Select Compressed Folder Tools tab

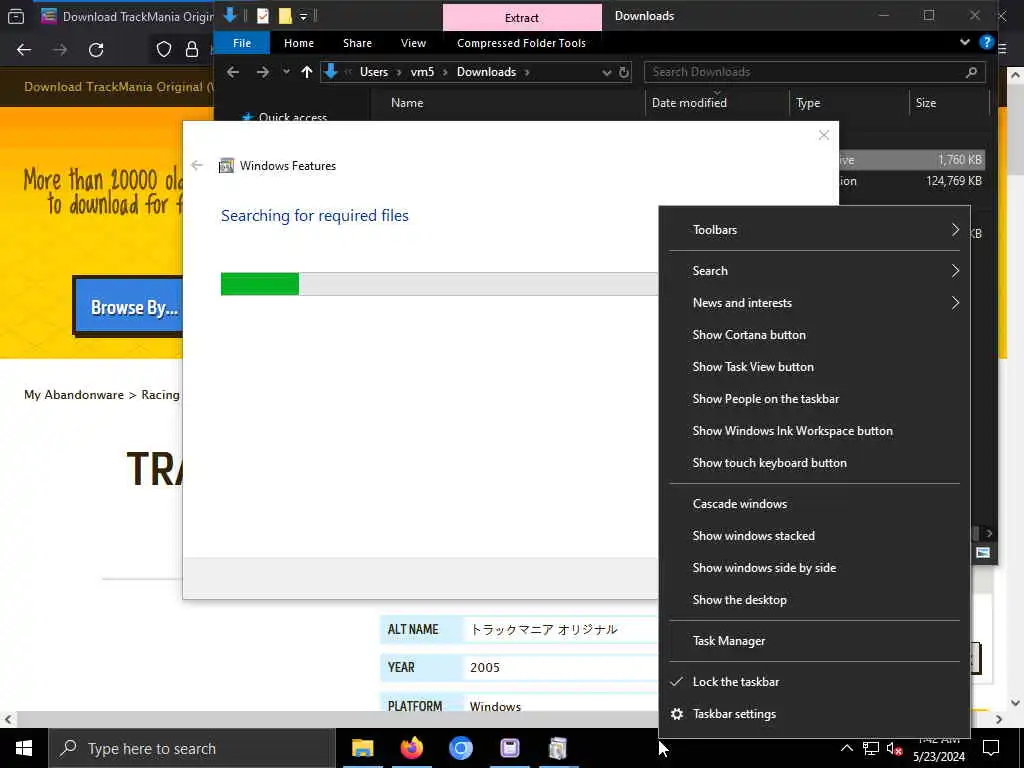tap(521, 43)
